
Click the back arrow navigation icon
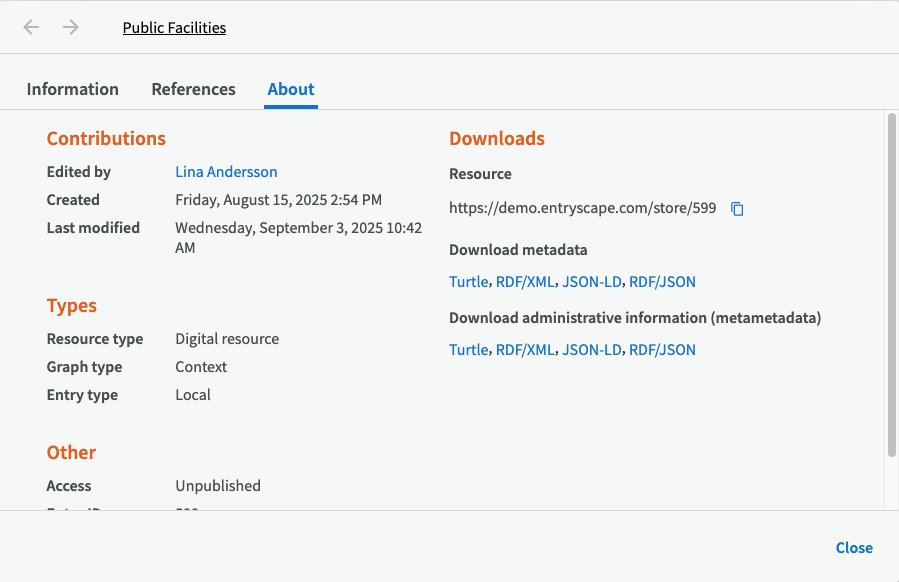pyautogui.click(x=32, y=27)
